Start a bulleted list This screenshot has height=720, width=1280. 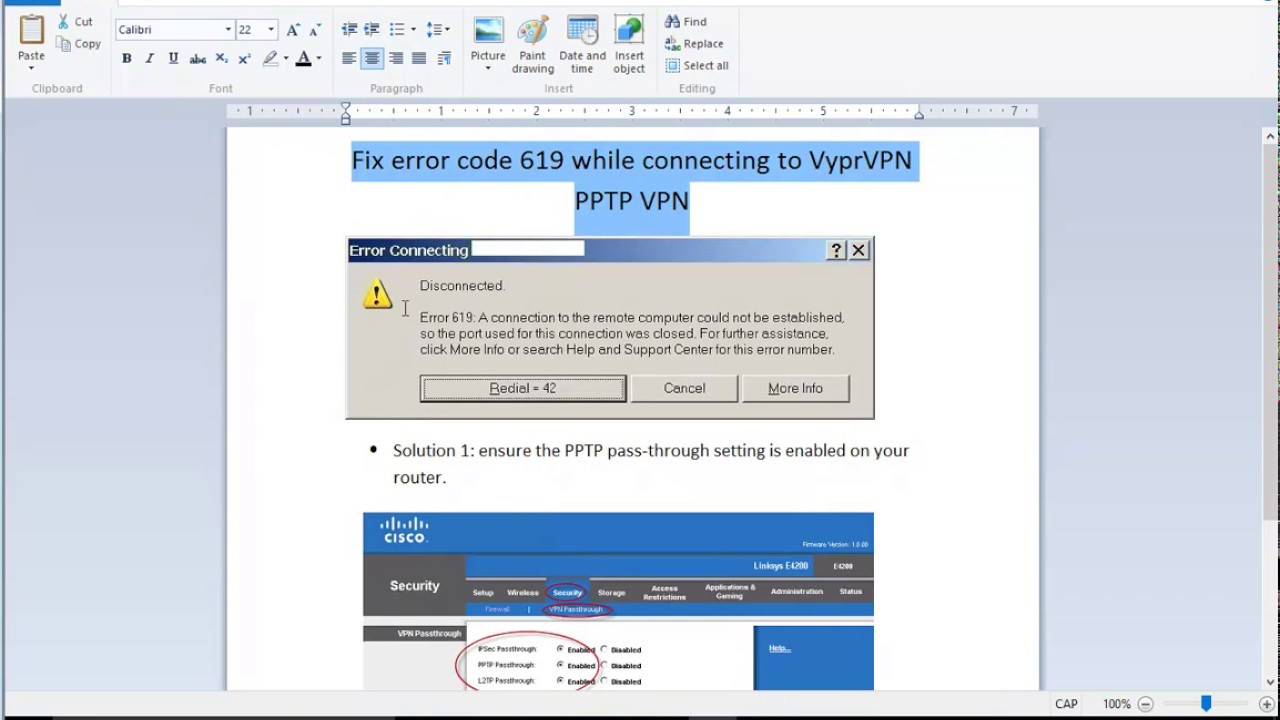(397, 30)
